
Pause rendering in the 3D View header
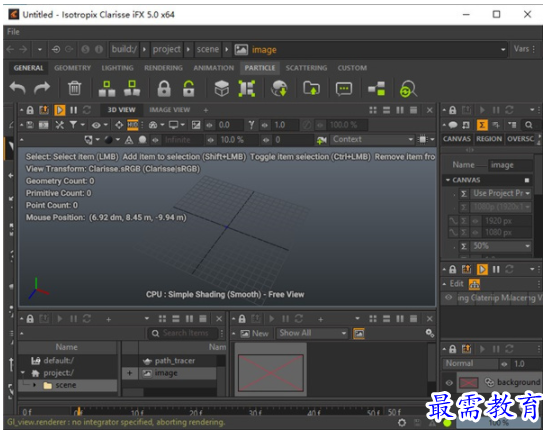(x=73, y=110)
